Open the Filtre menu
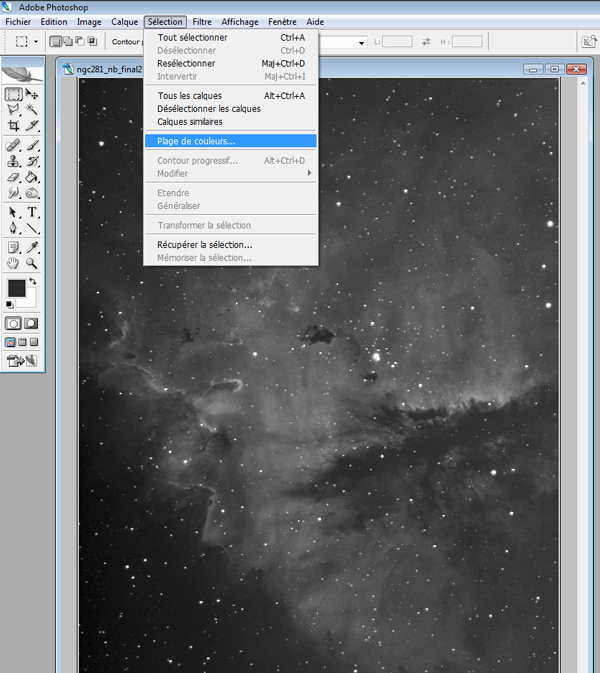Viewport: 600px width, 673px height. (x=202, y=22)
